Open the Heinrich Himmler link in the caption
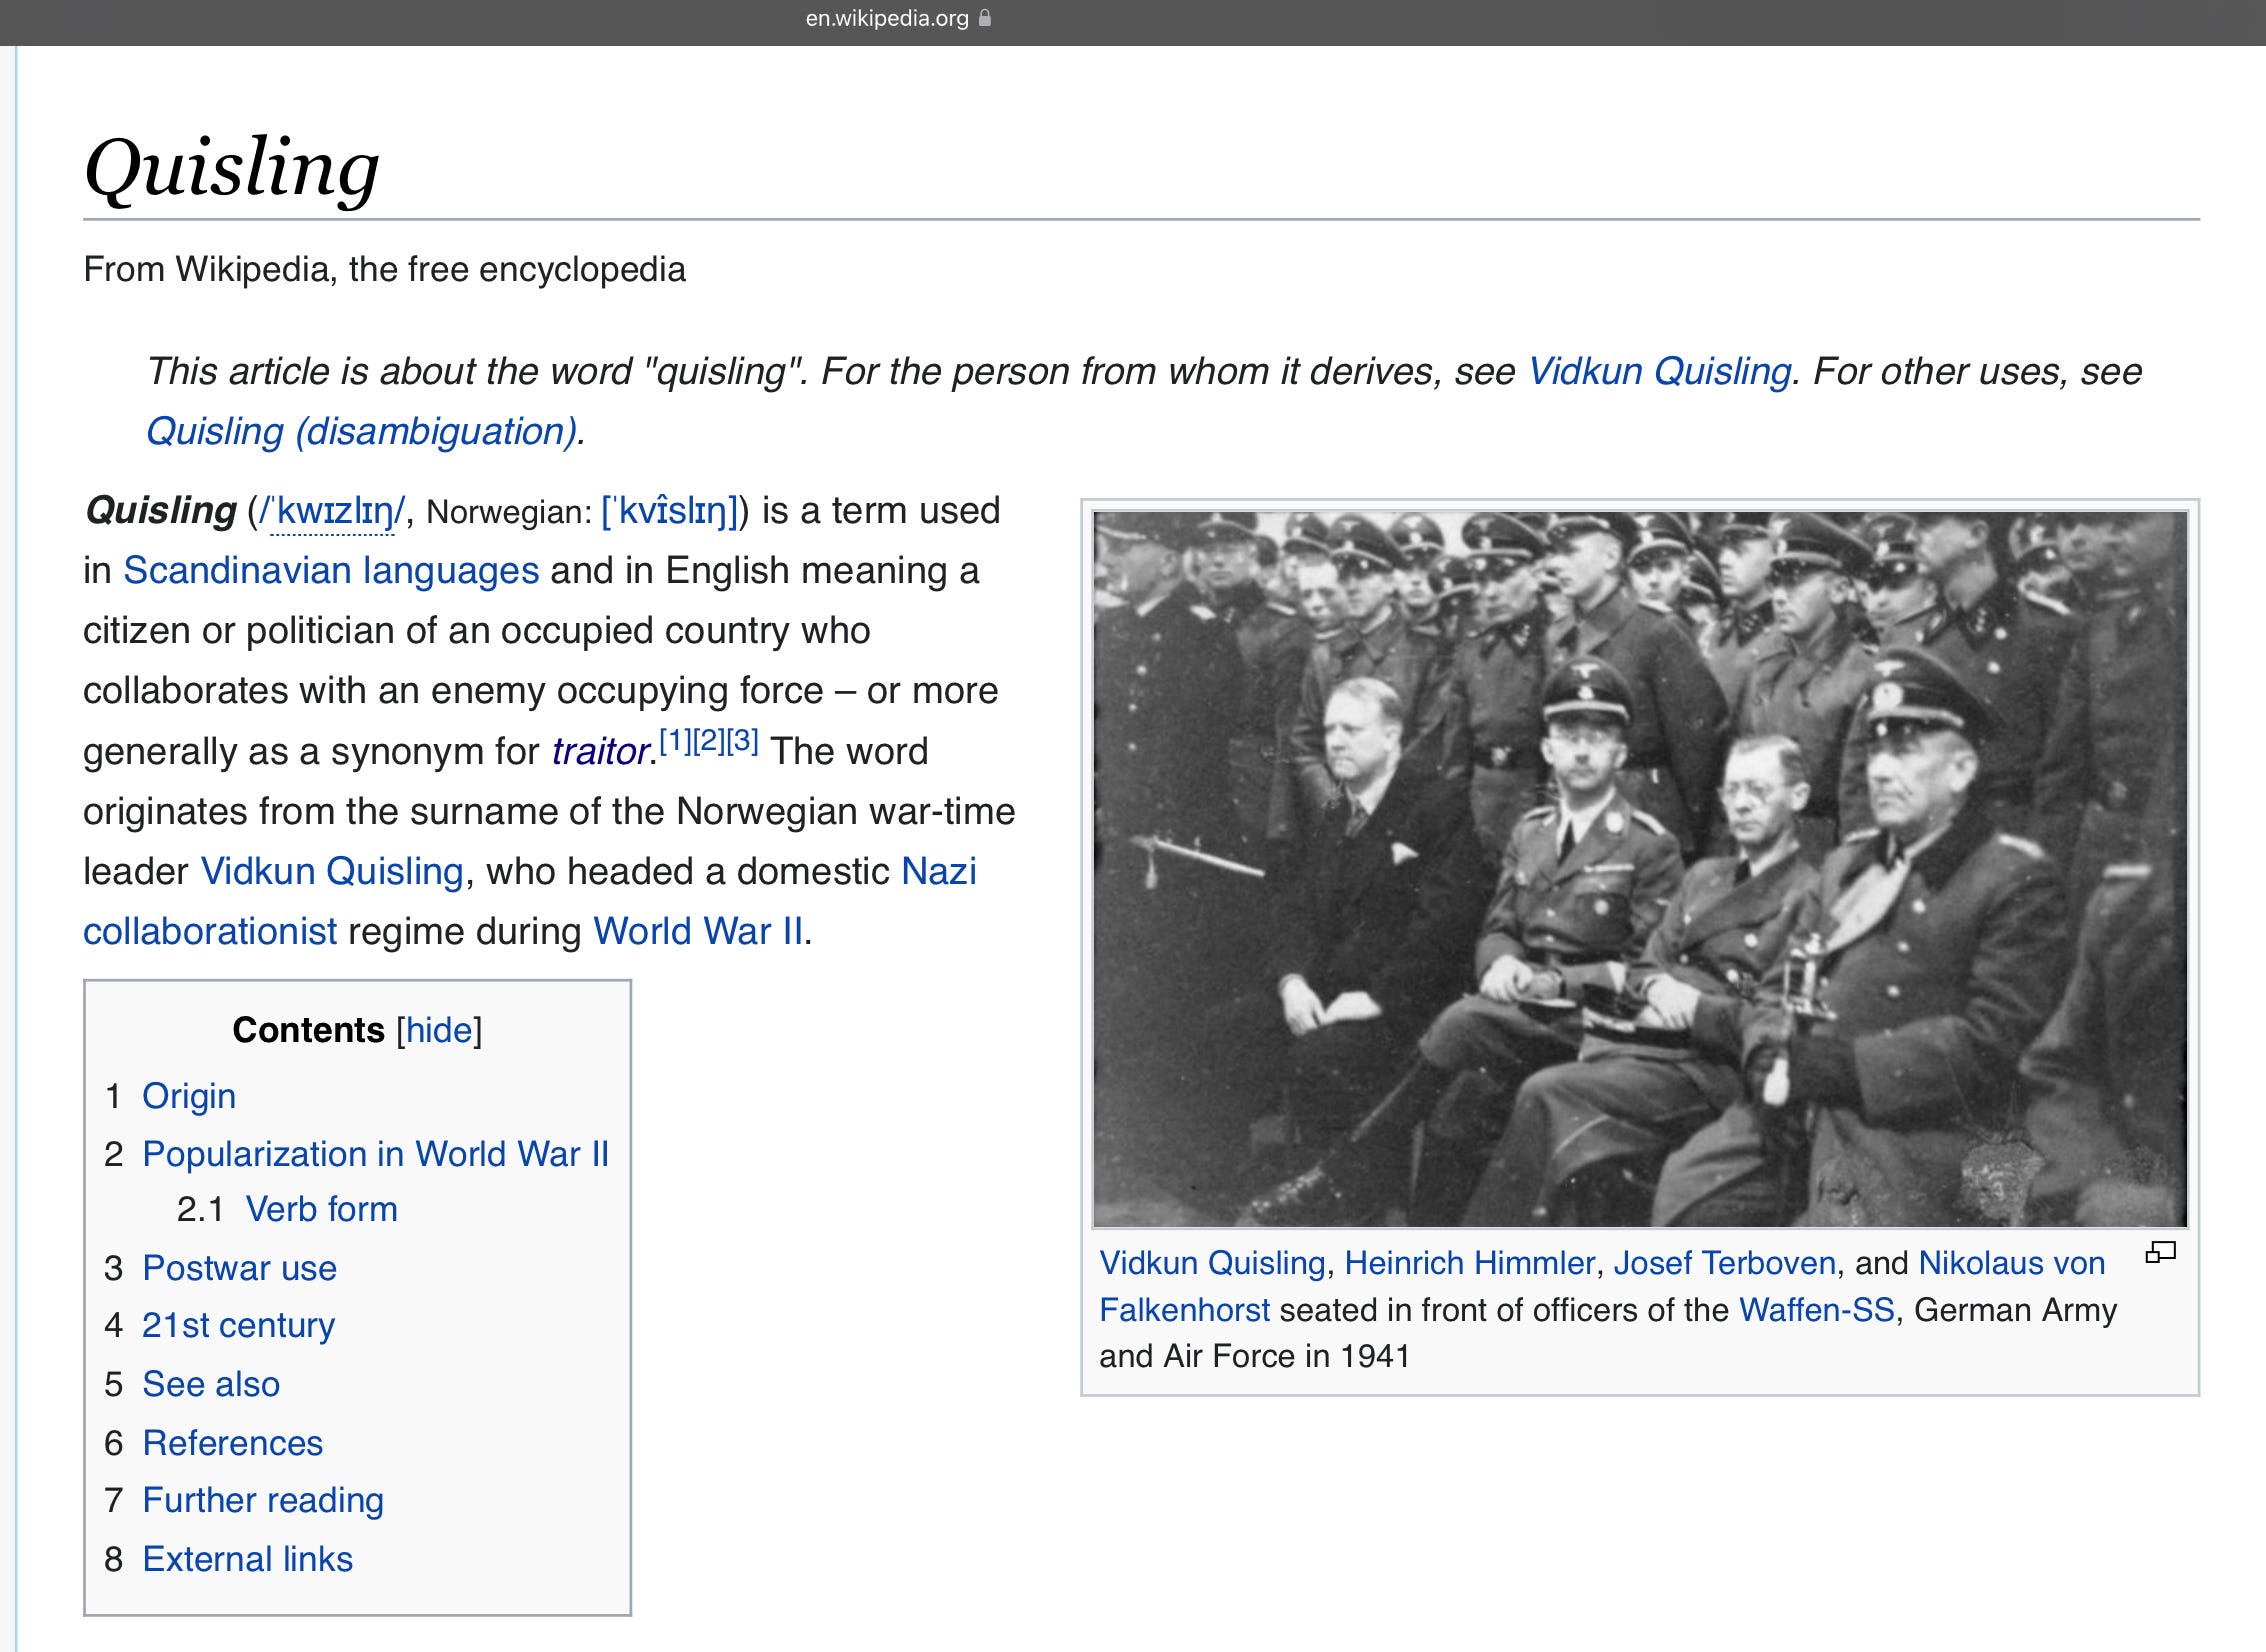This screenshot has height=1652, width=2266. coord(1469,1263)
